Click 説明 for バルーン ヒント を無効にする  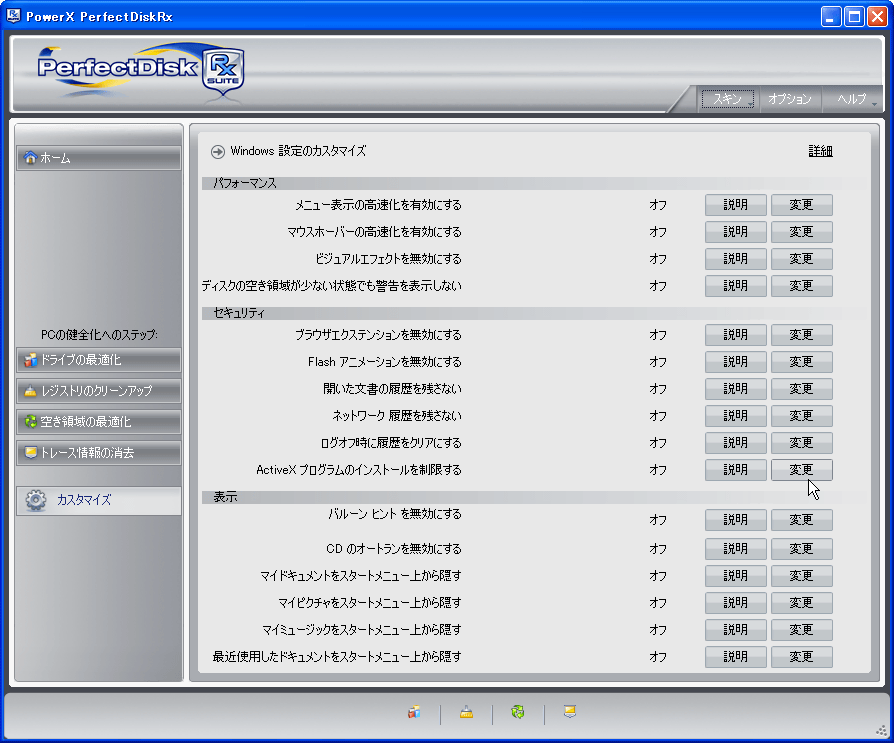735,520
